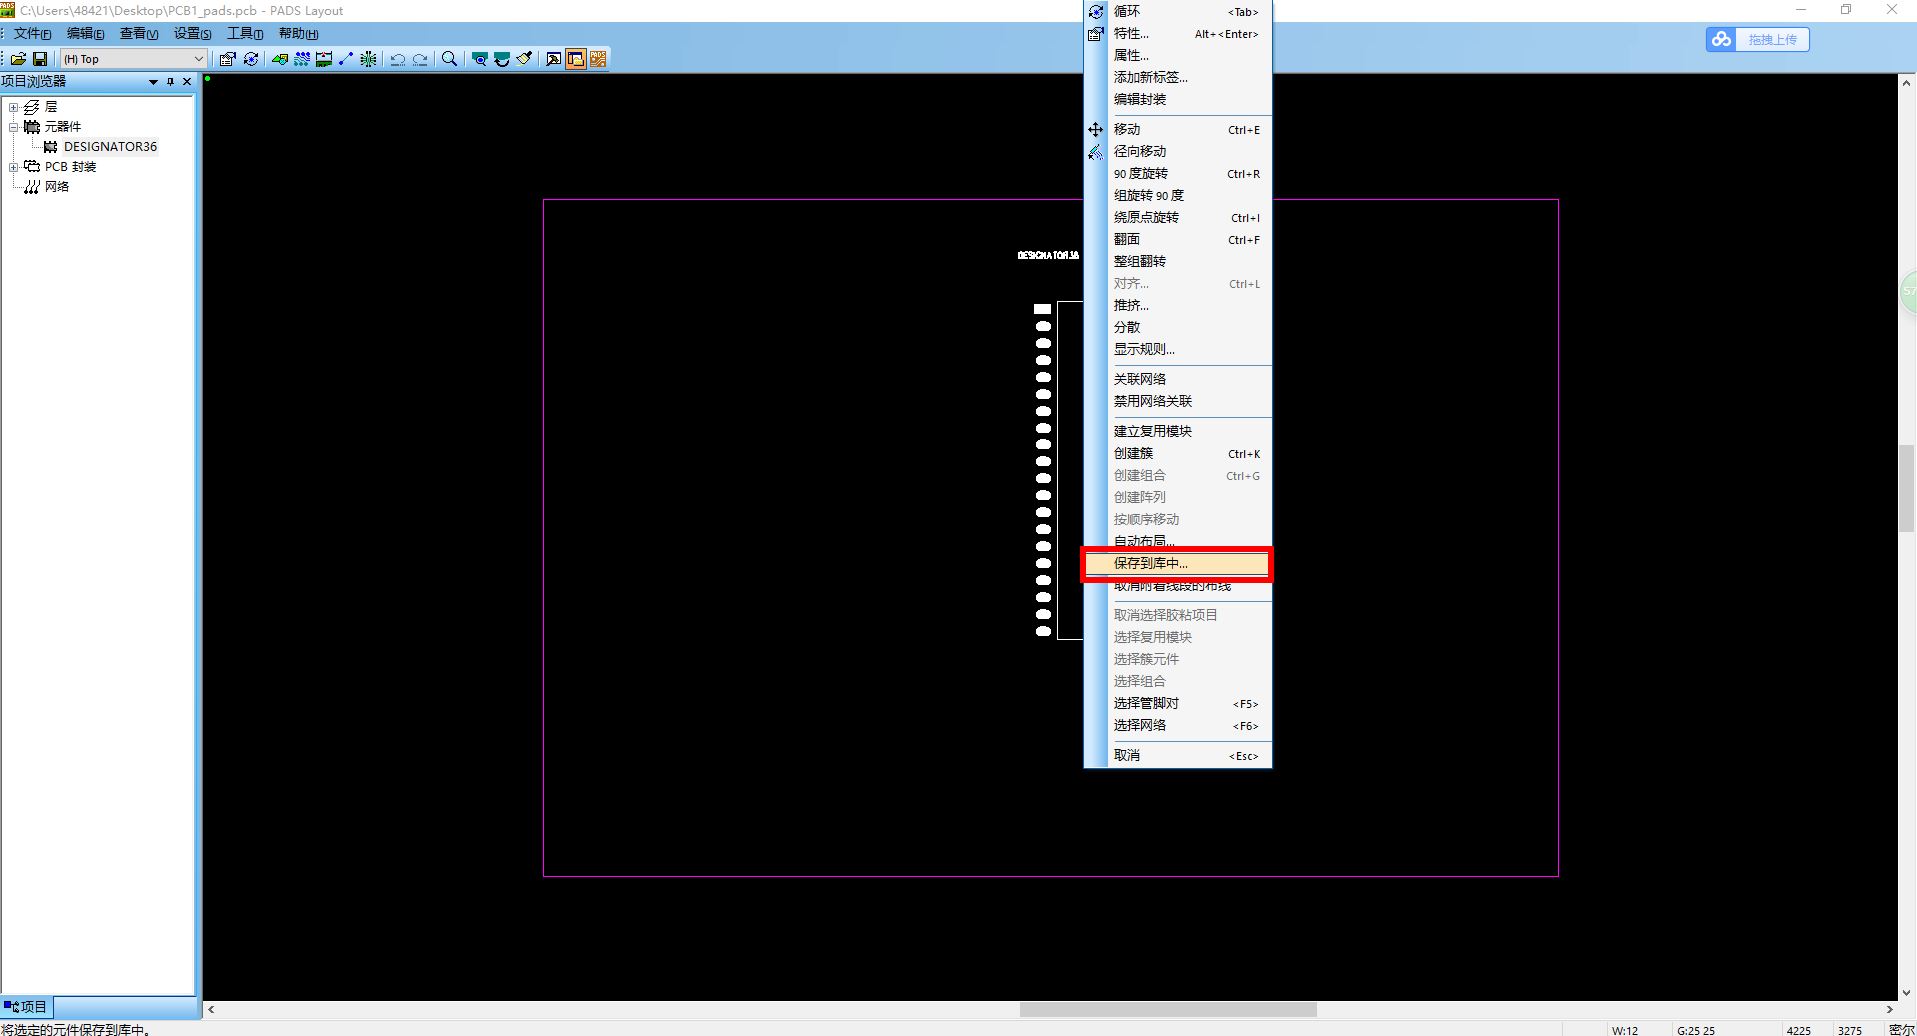Choose 翻面 from context menu
1917x1036 pixels.
pos(1177,240)
